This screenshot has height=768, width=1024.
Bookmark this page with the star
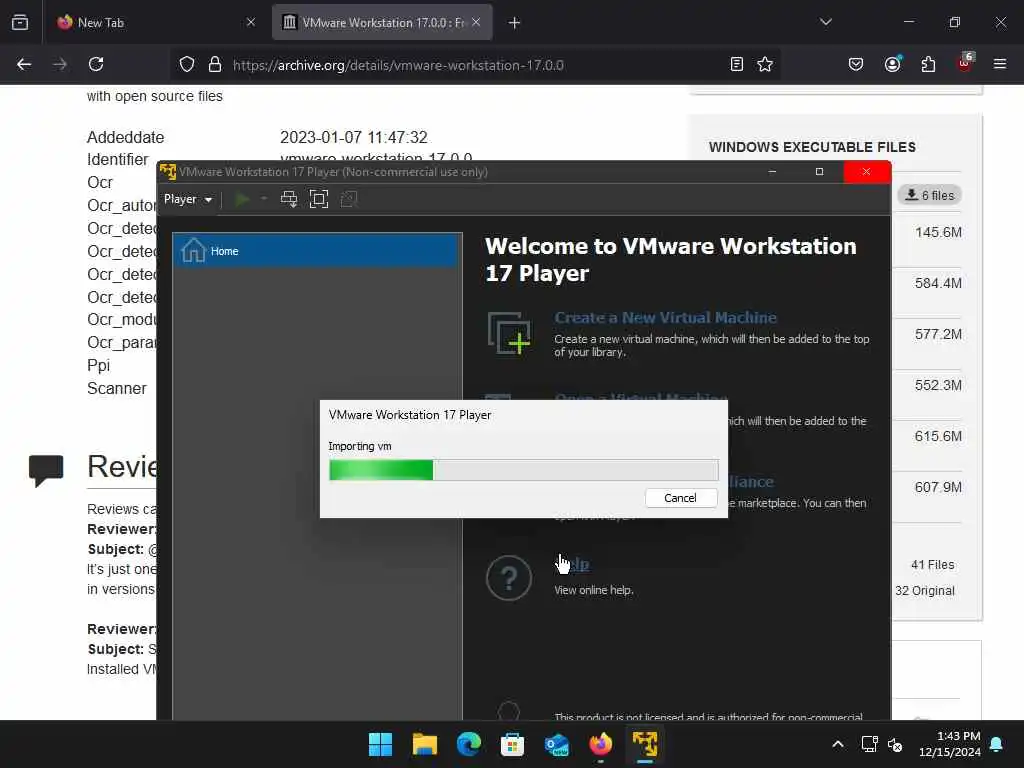point(765,64)
